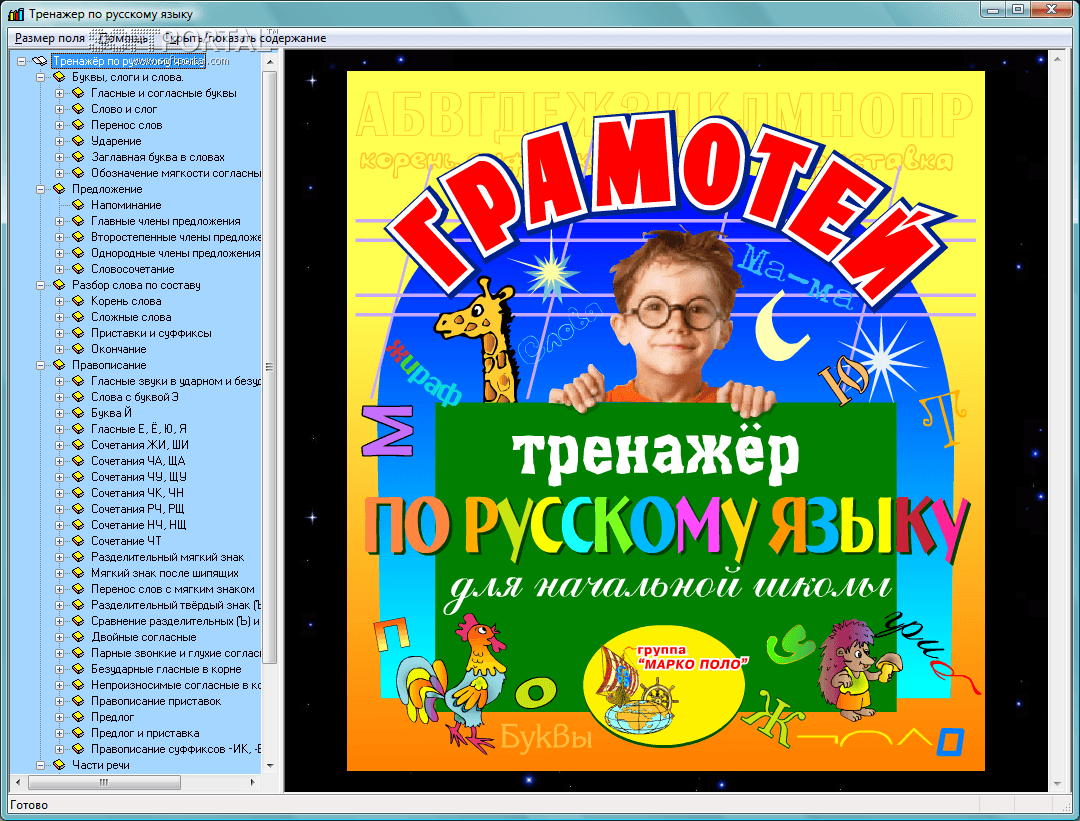Image resolution: width=1080 pixels, height=821 pixels.
Task: Click the book icon beside Гласные и согласные буквы
Action: pyautogui.click(x=79, y=93)
